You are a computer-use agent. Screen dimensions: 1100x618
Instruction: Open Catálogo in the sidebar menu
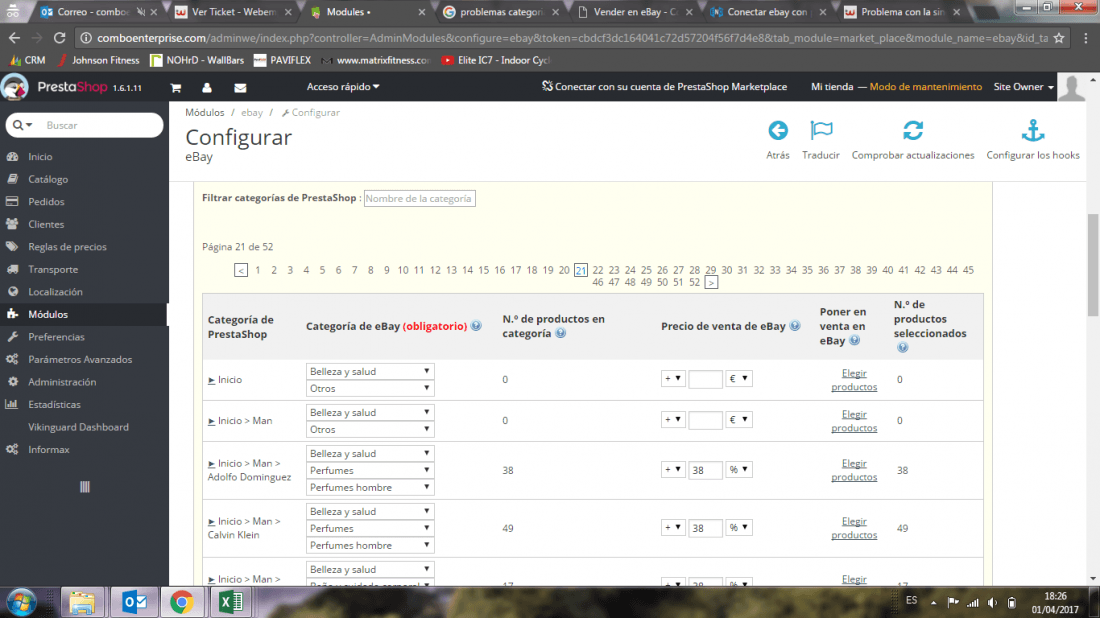pos(48,179)
